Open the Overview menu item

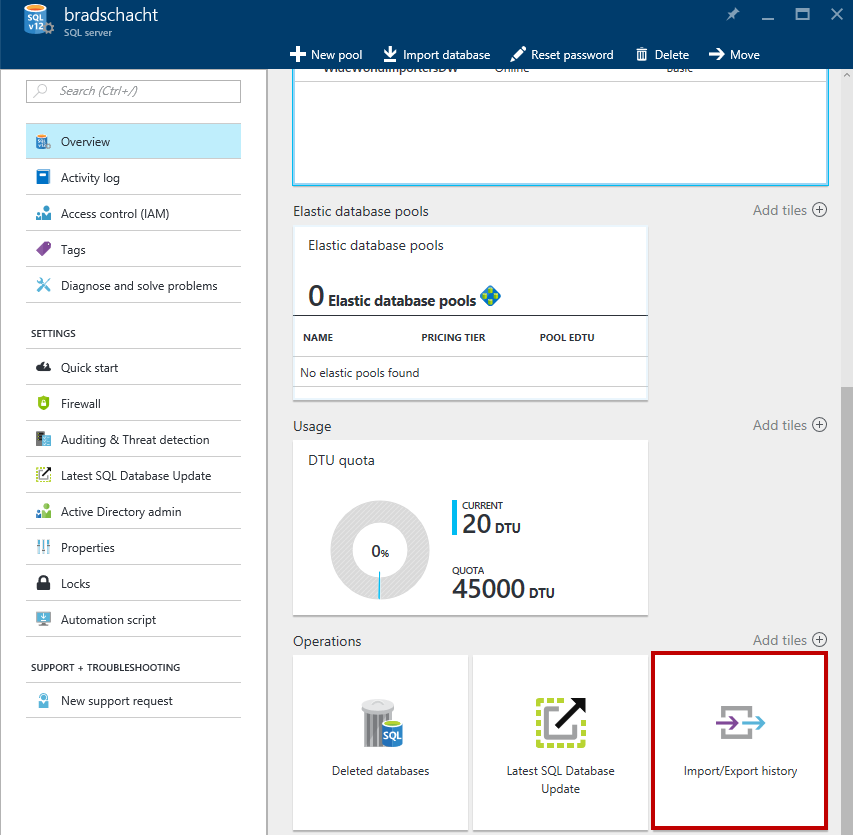tap(133, 141)
